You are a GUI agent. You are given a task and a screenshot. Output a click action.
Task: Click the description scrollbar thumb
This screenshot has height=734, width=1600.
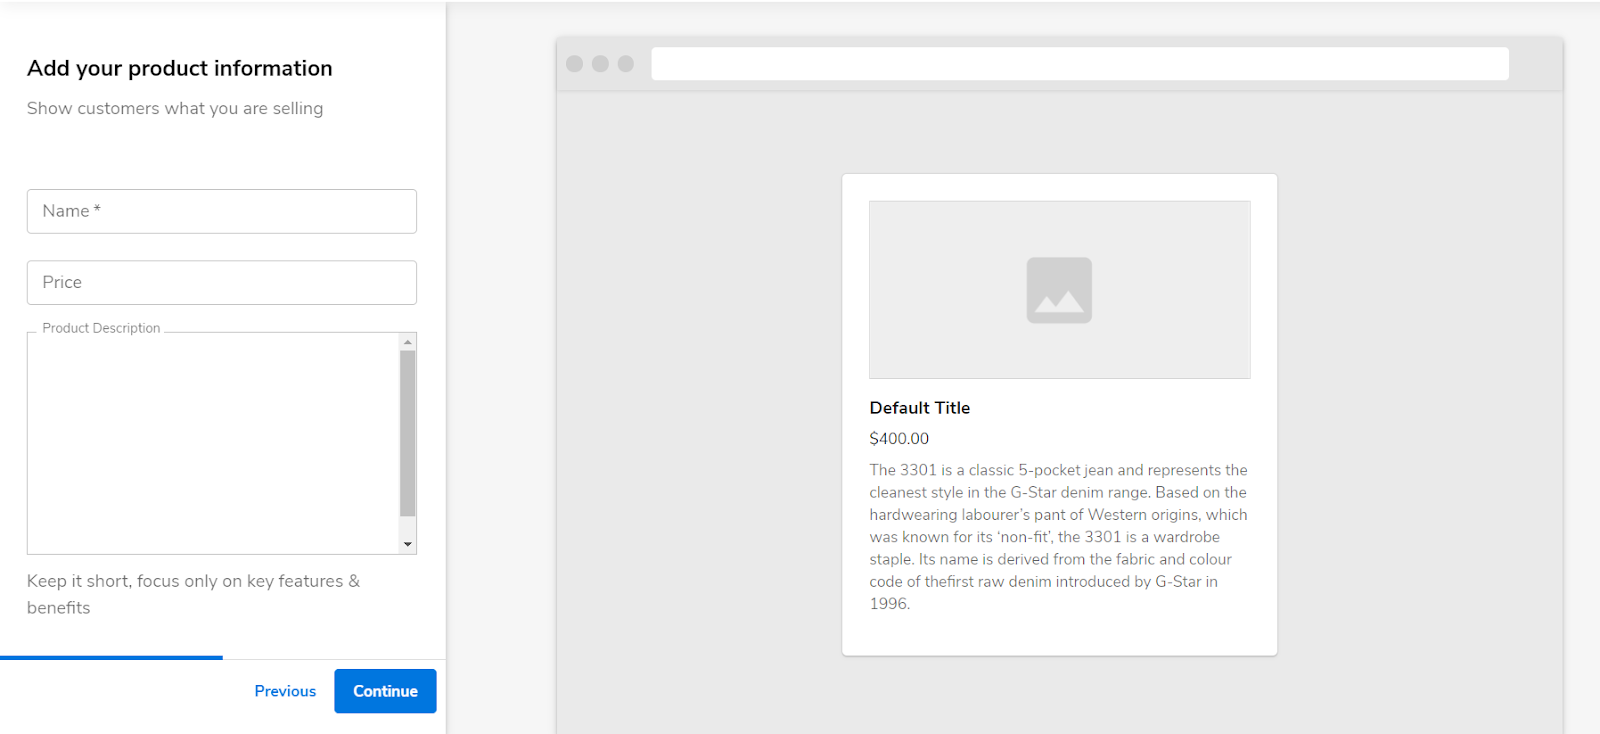[407, 433]
